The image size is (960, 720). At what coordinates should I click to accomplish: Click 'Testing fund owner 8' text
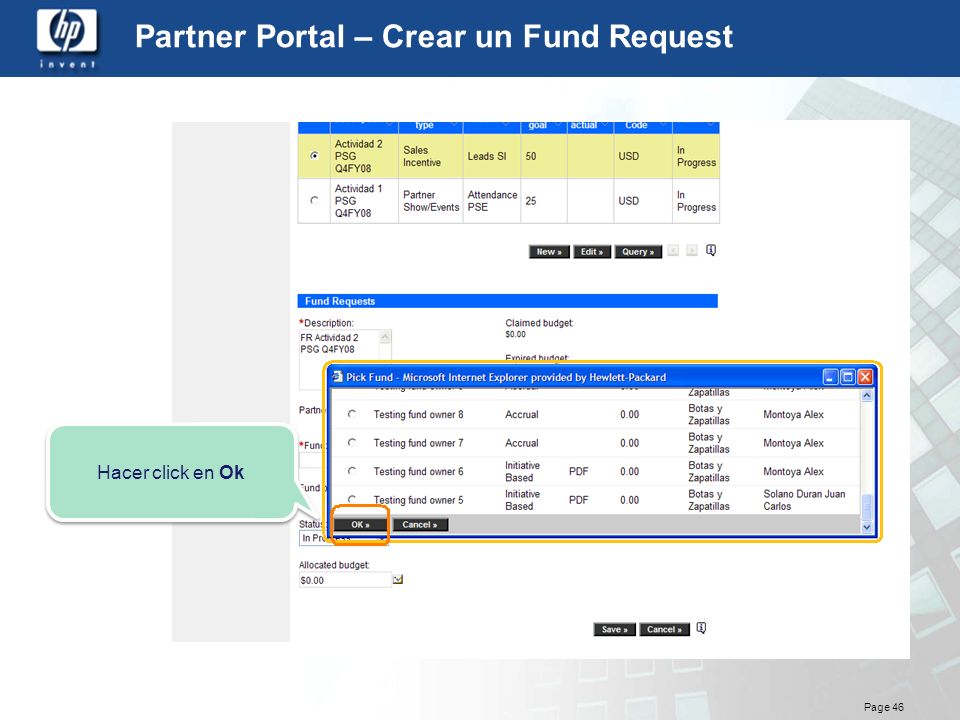418,414
